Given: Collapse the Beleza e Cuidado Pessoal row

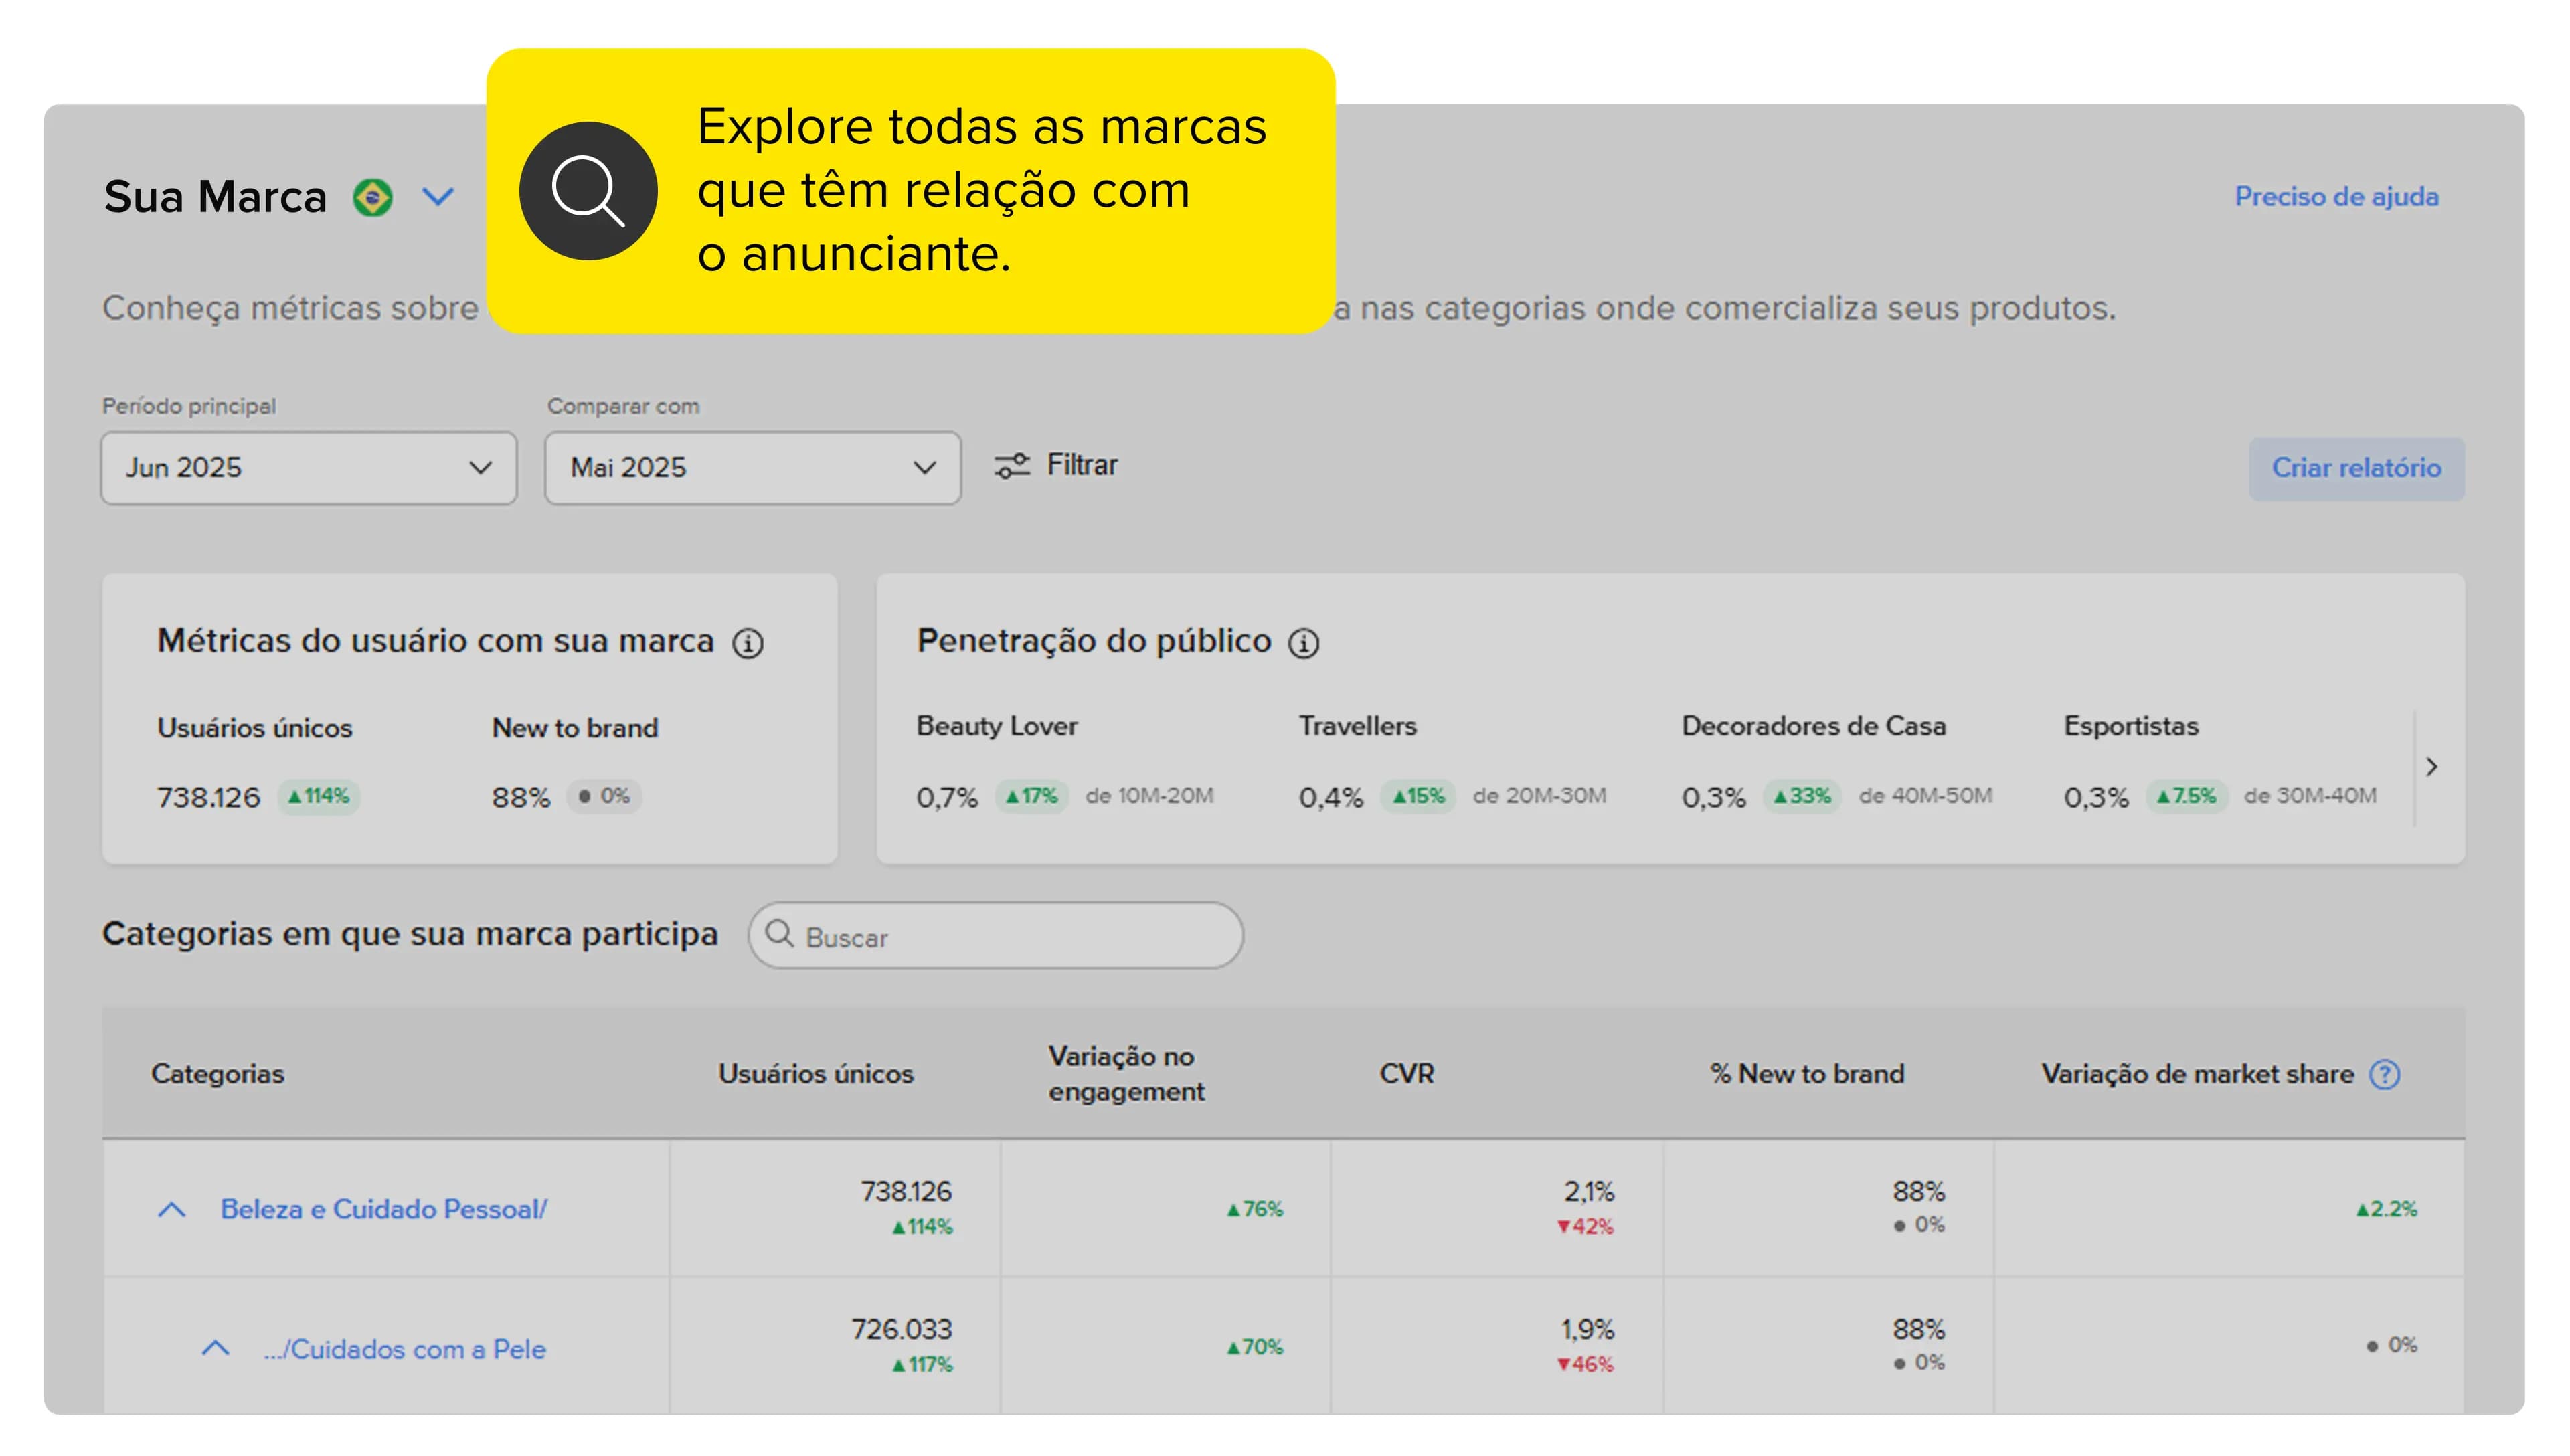Looking at the screenshot, I should point(172,1210).
